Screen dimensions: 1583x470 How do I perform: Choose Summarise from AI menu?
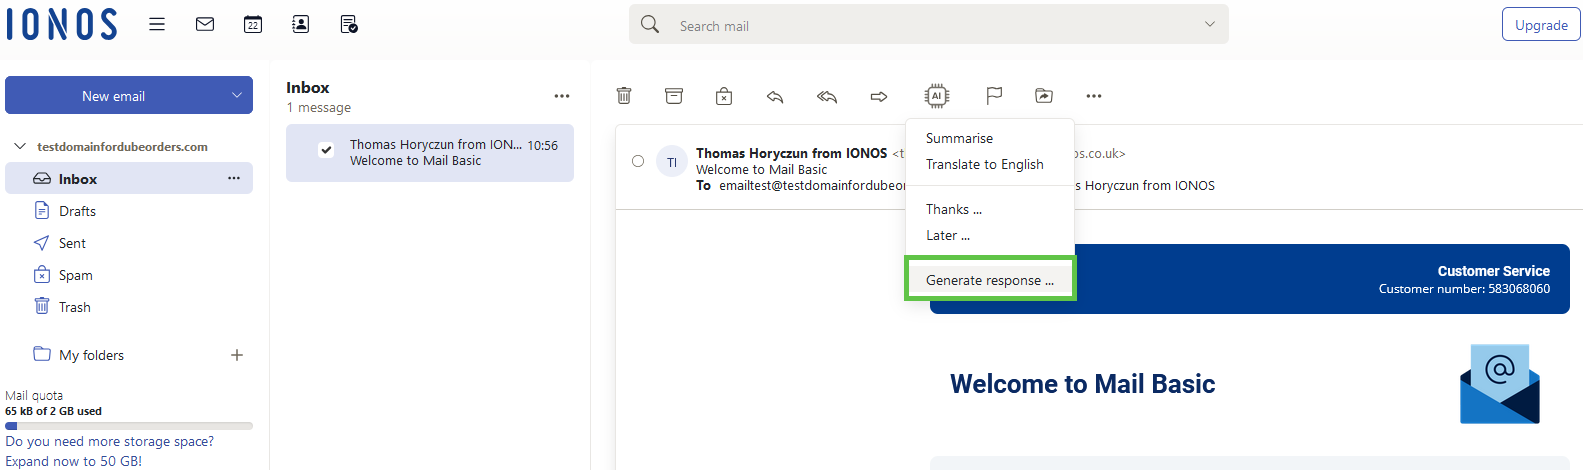tap(959, 138)
